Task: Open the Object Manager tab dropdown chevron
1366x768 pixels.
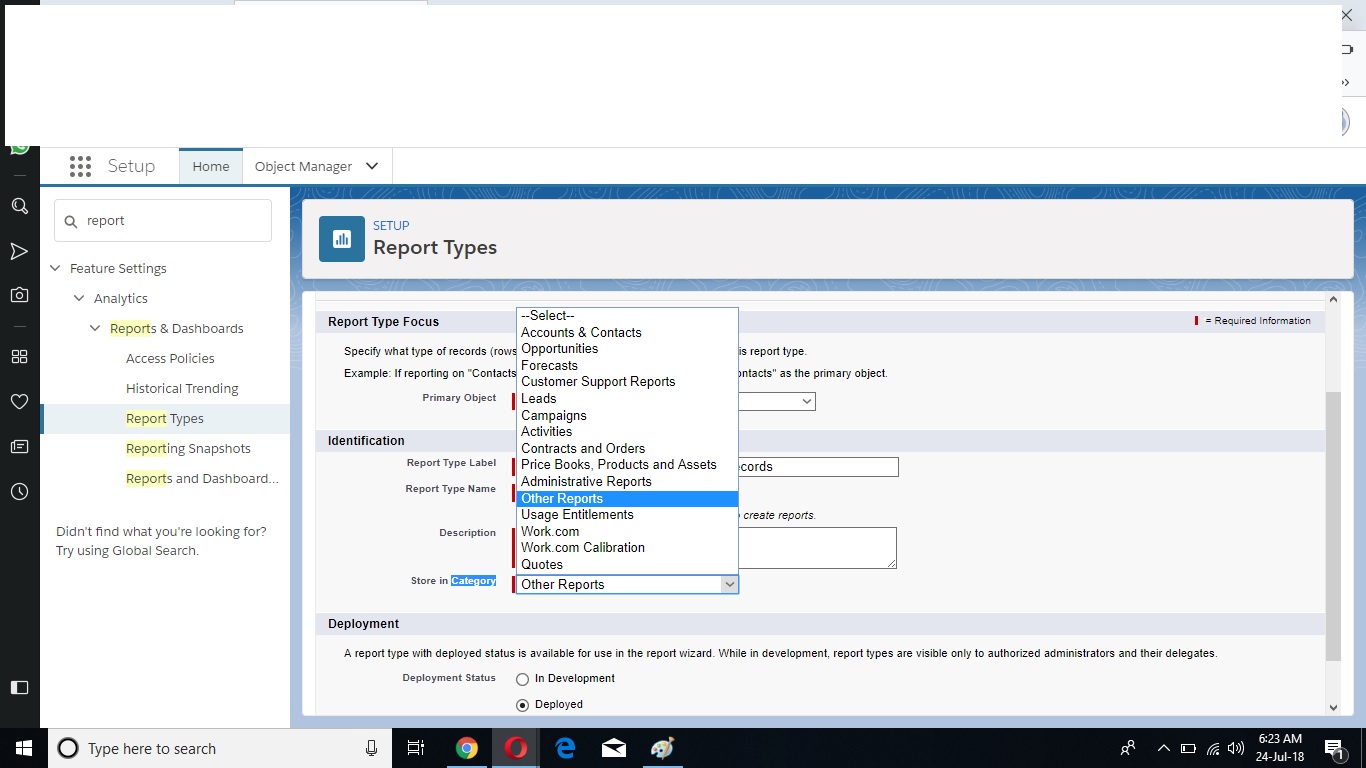Action: click(x=372, y=166)
